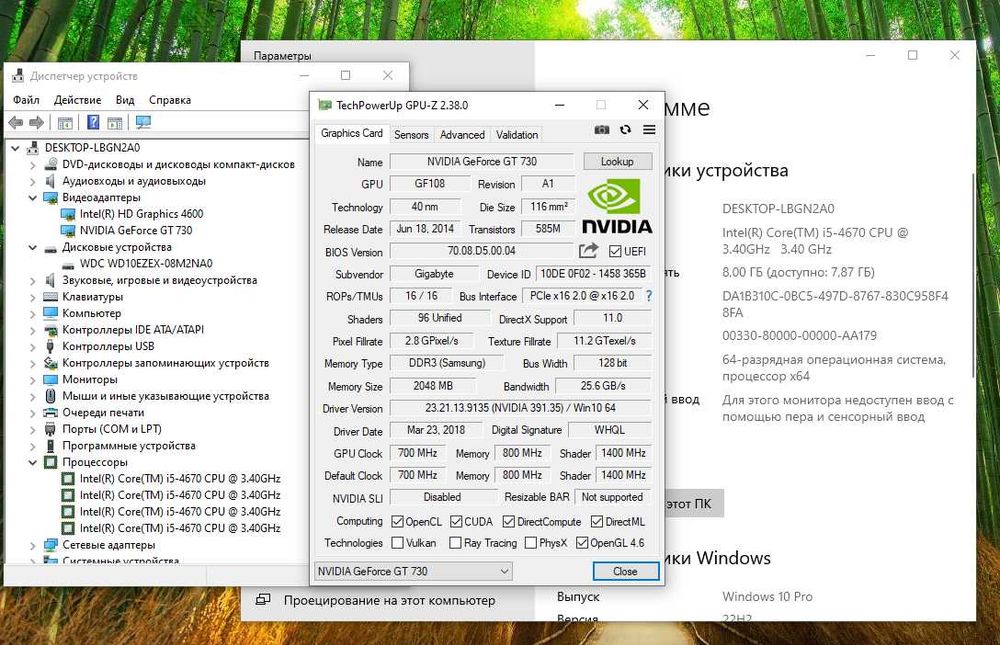The width and height of the screenshot is (1000, 645).
Task: Toggle the UEFI checkbox
Action: tap(615, 251)
